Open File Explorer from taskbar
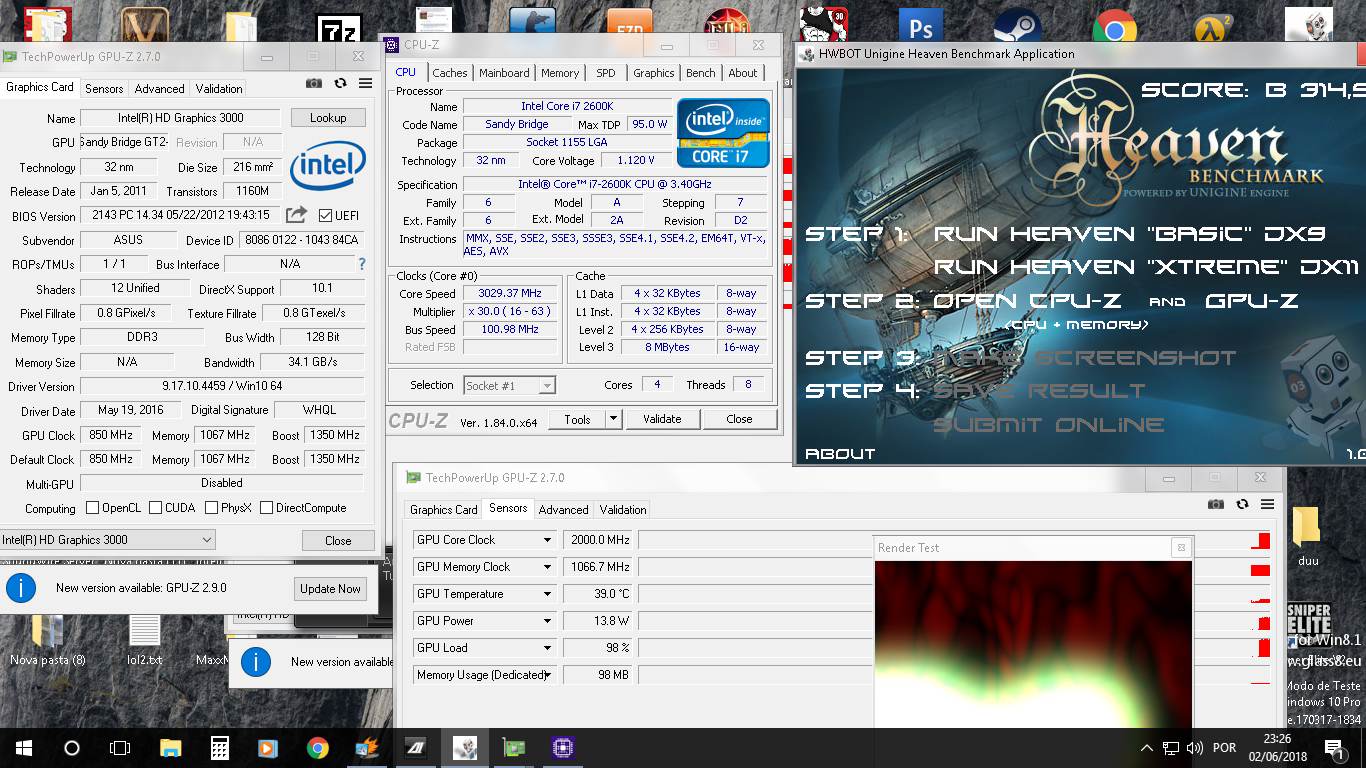Viewport: 1366px width, 768px height. pyautogui.click(x=170, y=748)
